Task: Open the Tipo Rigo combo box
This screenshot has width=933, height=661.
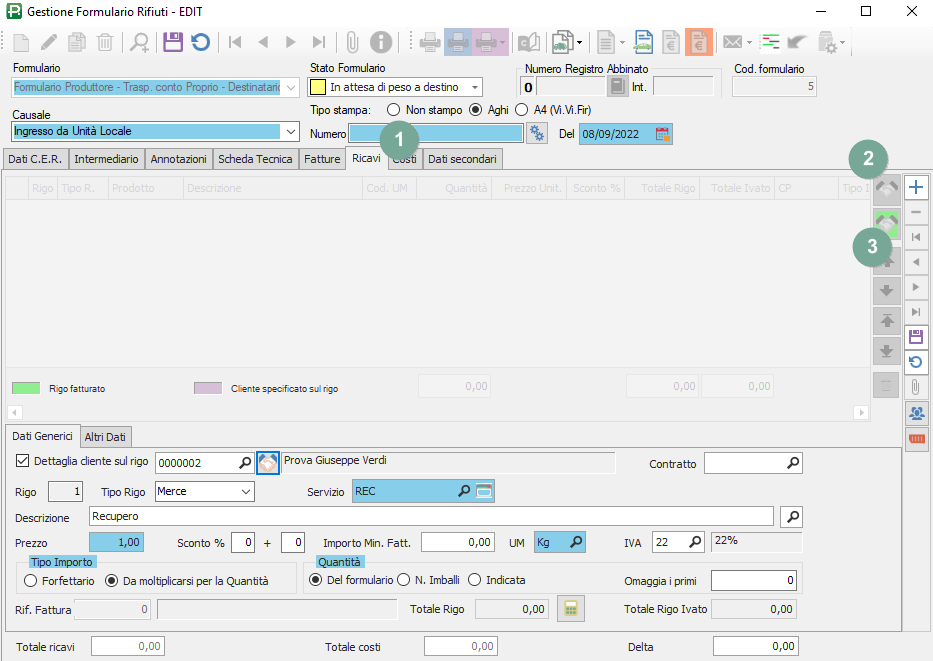Action: pyautogui.click(x=246, y=492)
